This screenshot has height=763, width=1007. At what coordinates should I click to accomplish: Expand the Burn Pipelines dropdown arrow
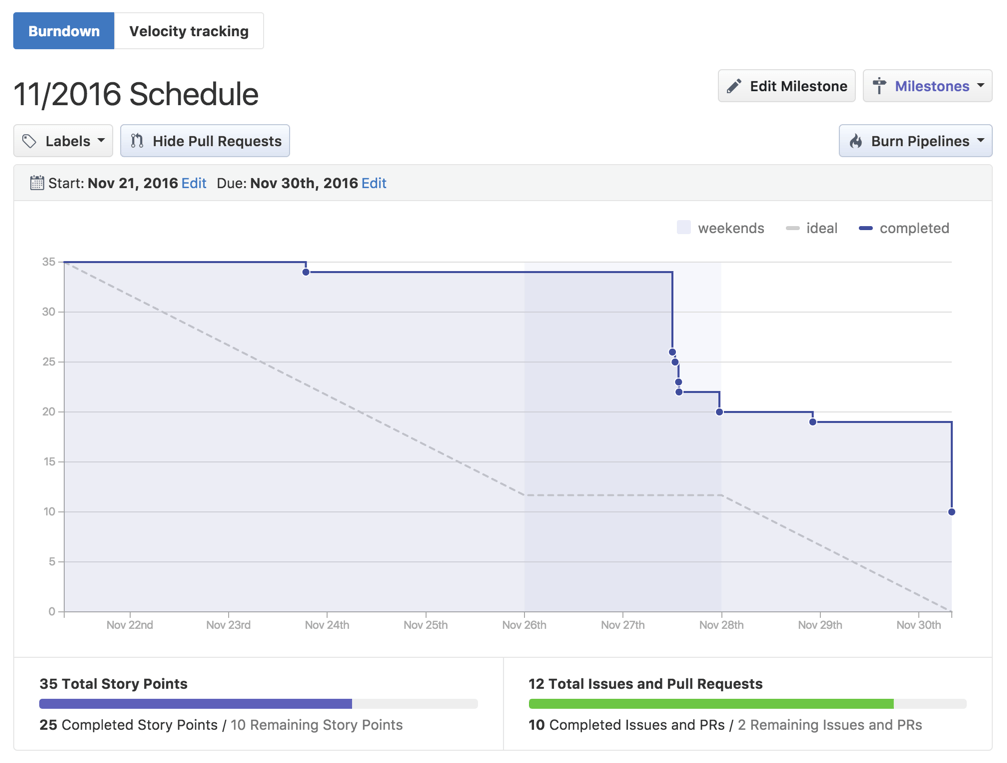click(981, 141)
